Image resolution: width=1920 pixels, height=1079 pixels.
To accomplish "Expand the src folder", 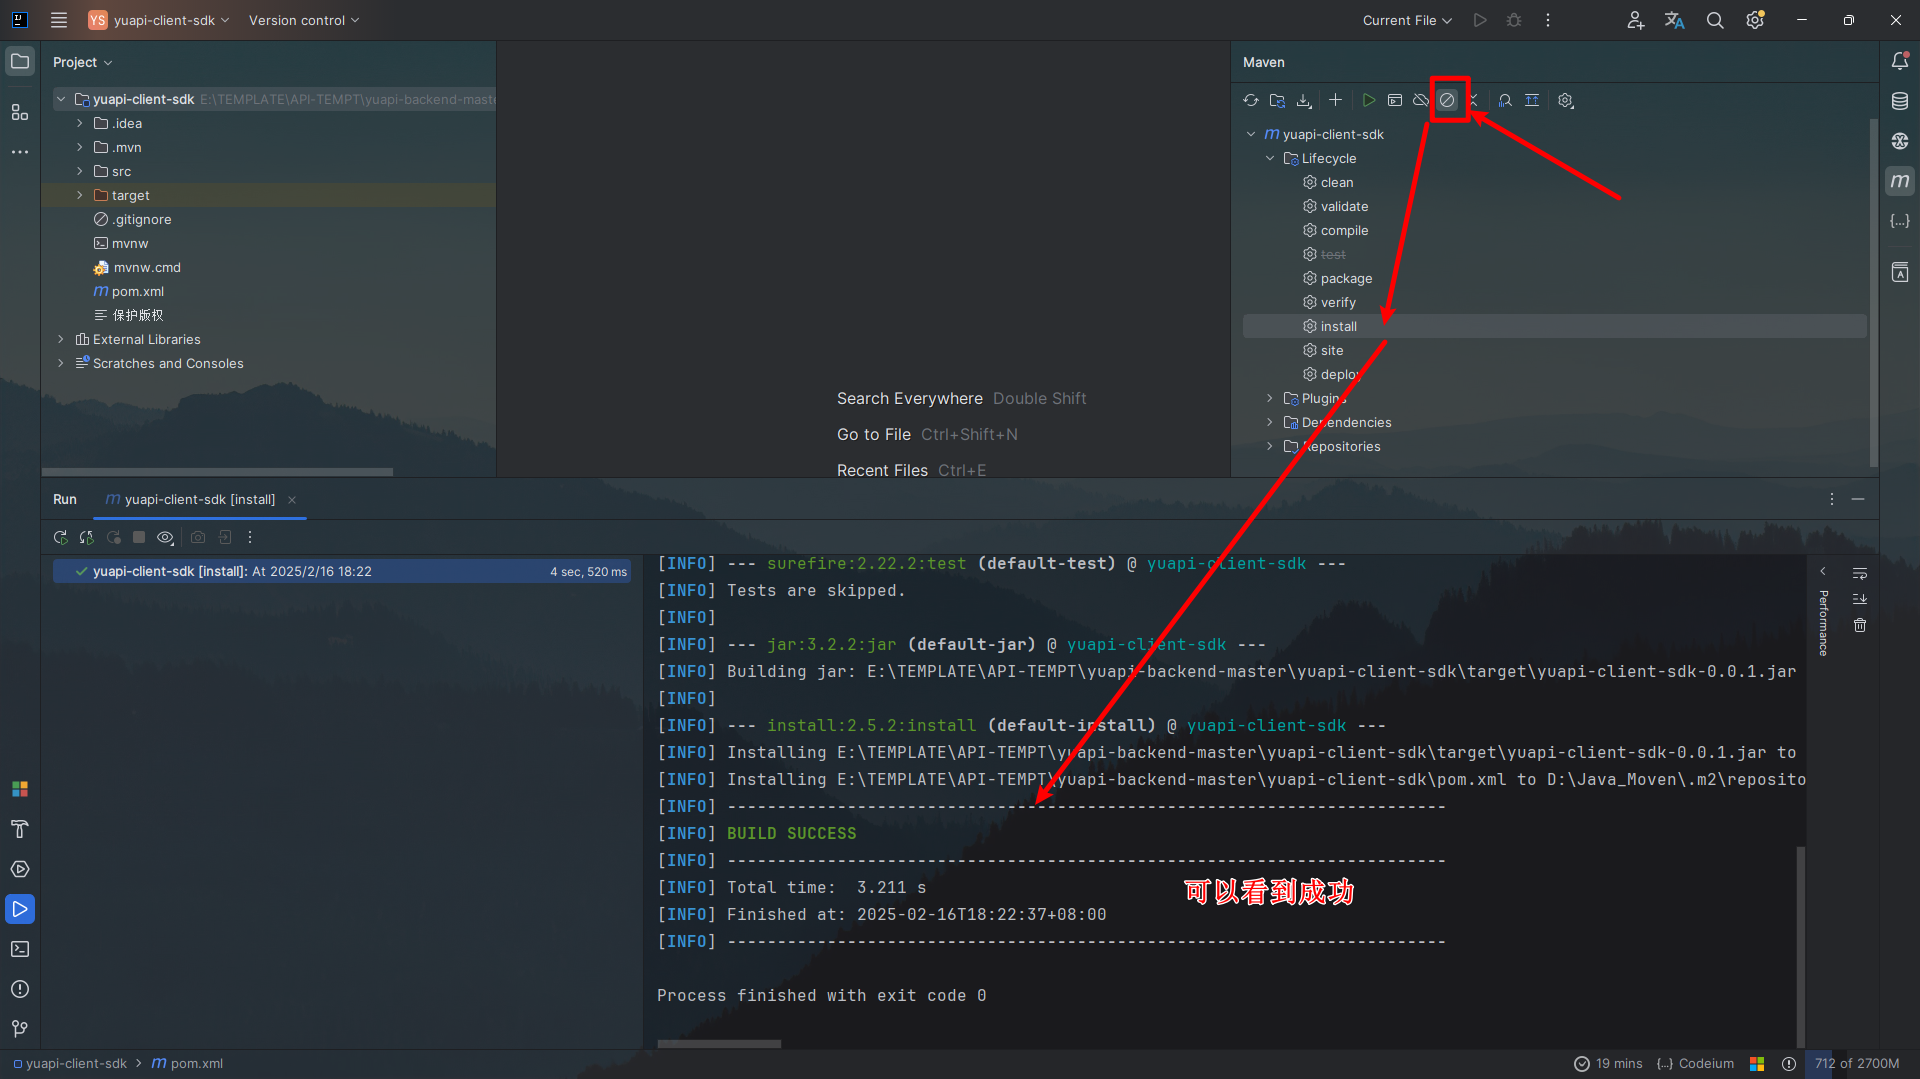I will tap(80, 171).
